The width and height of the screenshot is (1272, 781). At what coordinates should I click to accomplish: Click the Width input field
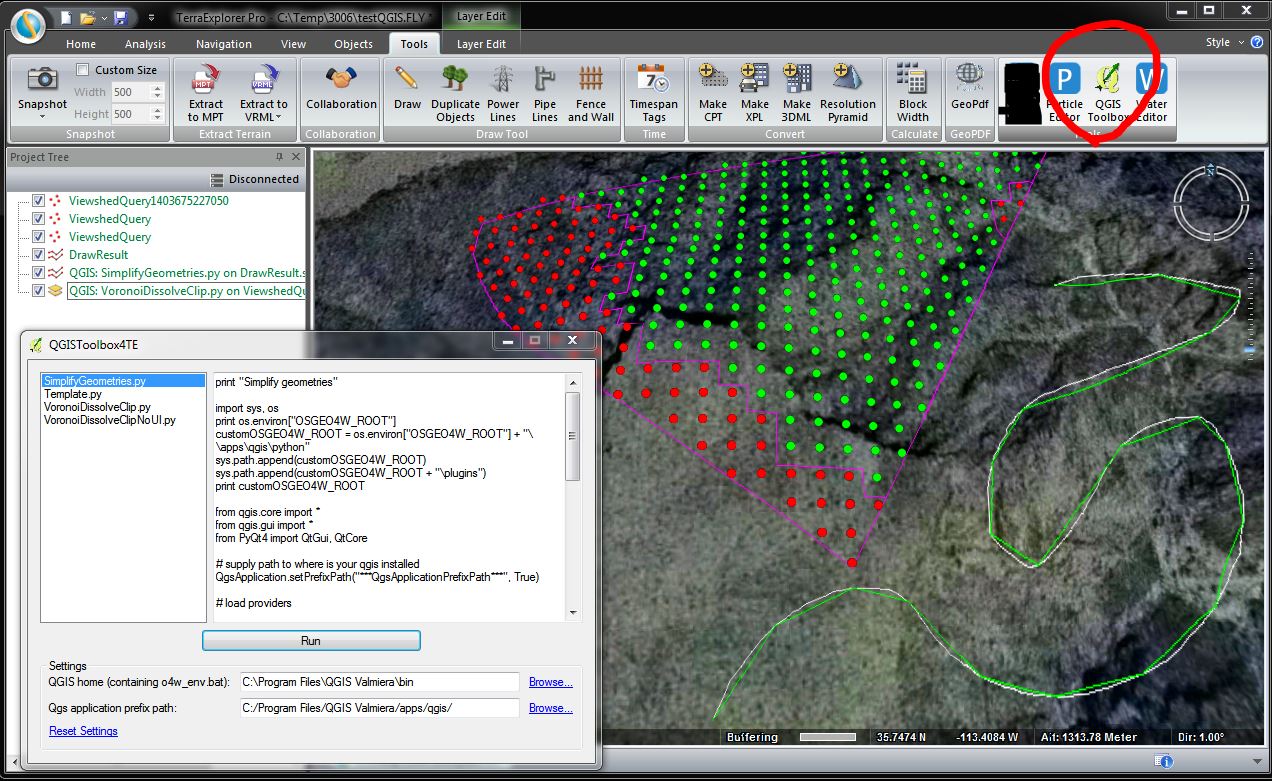coord(129,92)
